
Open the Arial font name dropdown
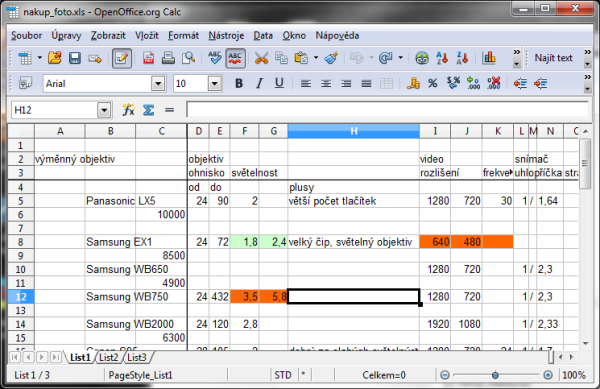tap(158, 83)
